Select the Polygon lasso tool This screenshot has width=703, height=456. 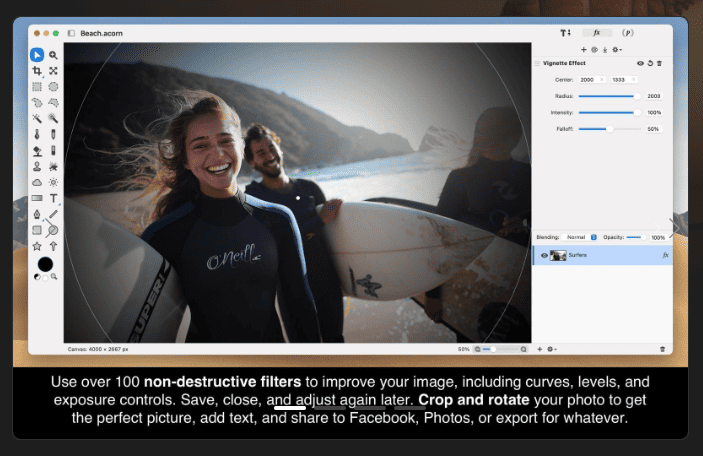pyautogui.click(x=53, y=103)
